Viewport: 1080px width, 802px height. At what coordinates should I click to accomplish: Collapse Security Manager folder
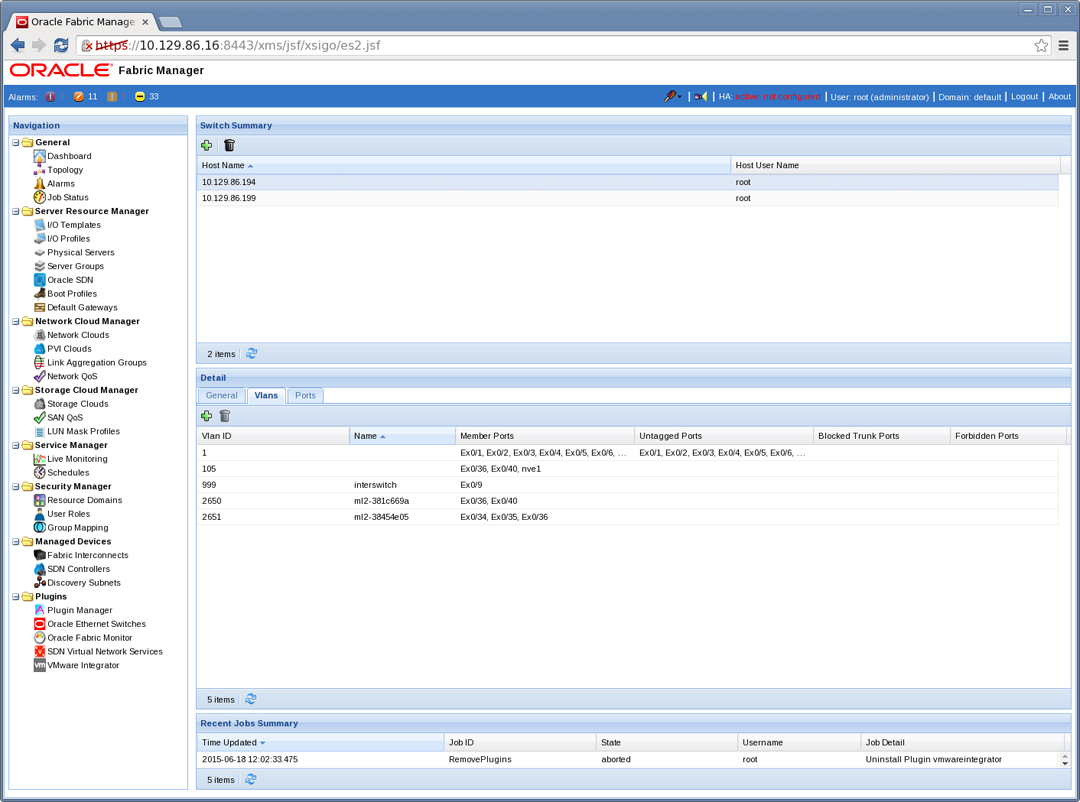(x=16, y=487)
